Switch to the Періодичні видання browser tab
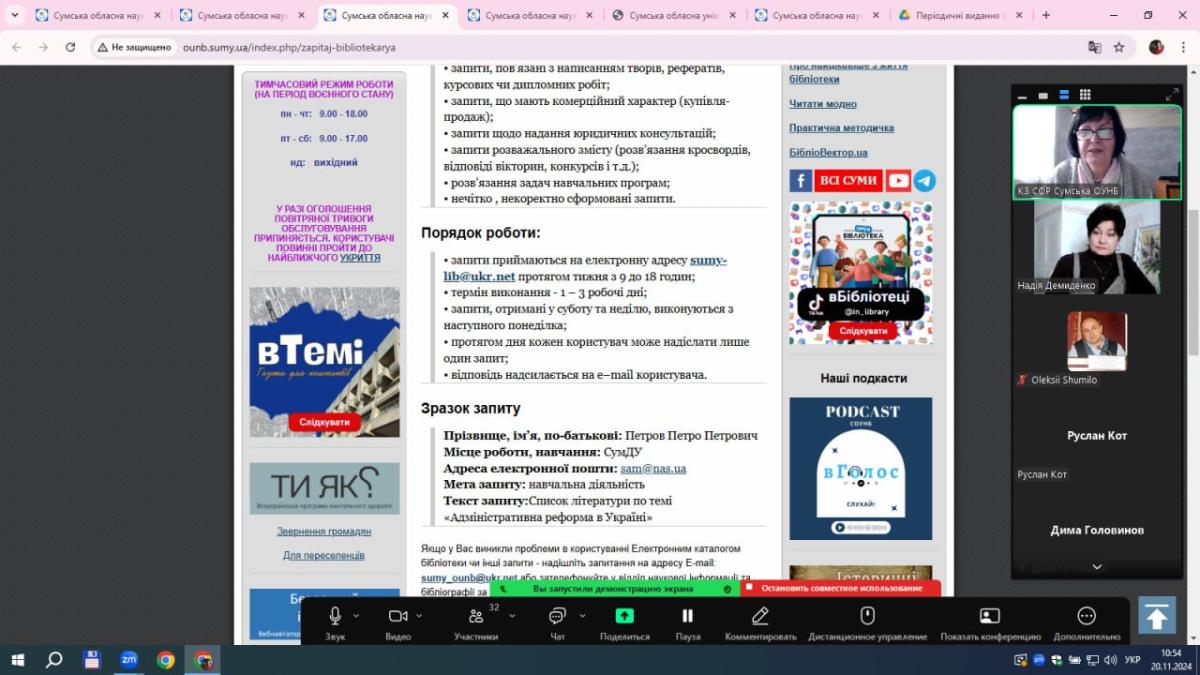 coord(958,15)
